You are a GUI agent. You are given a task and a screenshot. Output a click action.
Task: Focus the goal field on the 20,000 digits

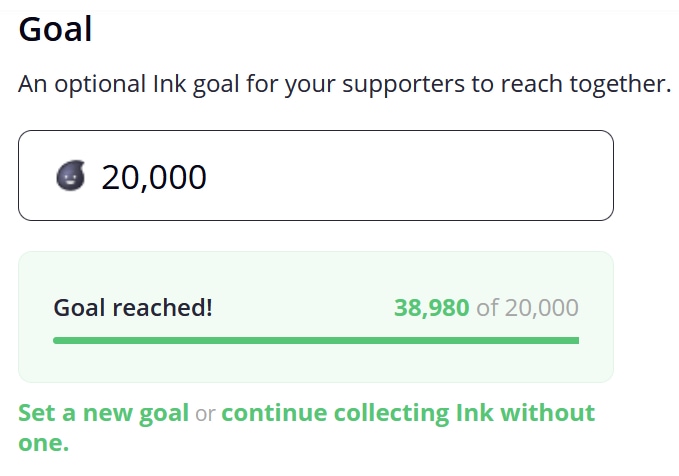[x=154, y=177]
